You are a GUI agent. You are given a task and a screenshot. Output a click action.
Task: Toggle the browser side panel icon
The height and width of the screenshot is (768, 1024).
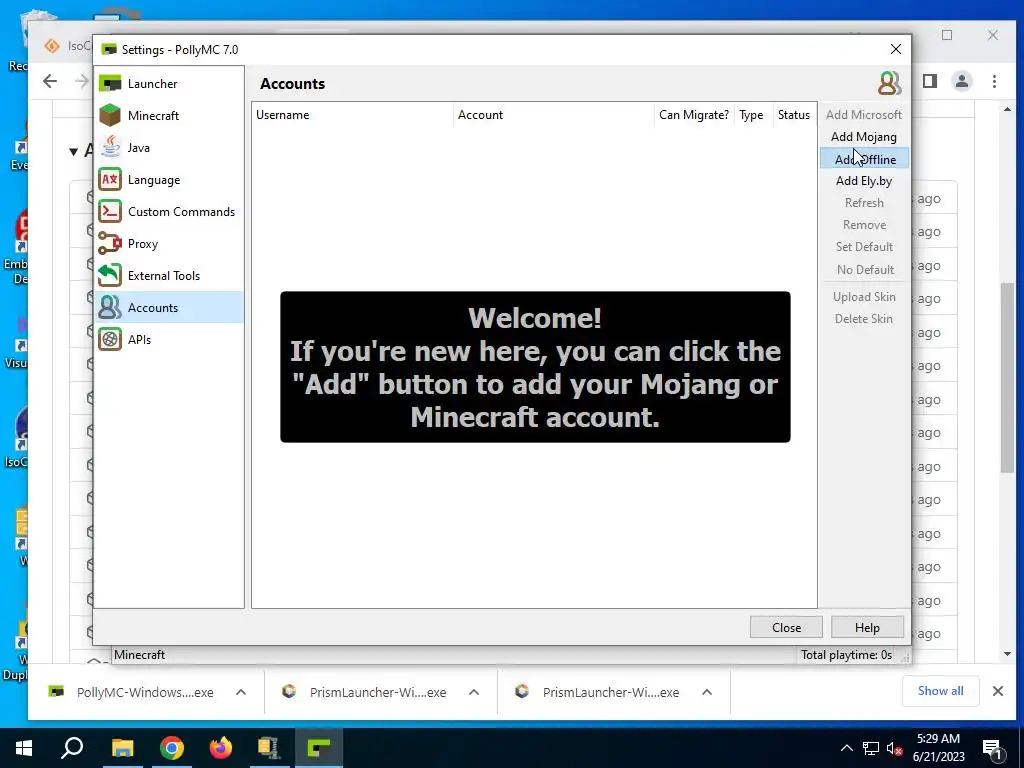(x=930, y=81)
